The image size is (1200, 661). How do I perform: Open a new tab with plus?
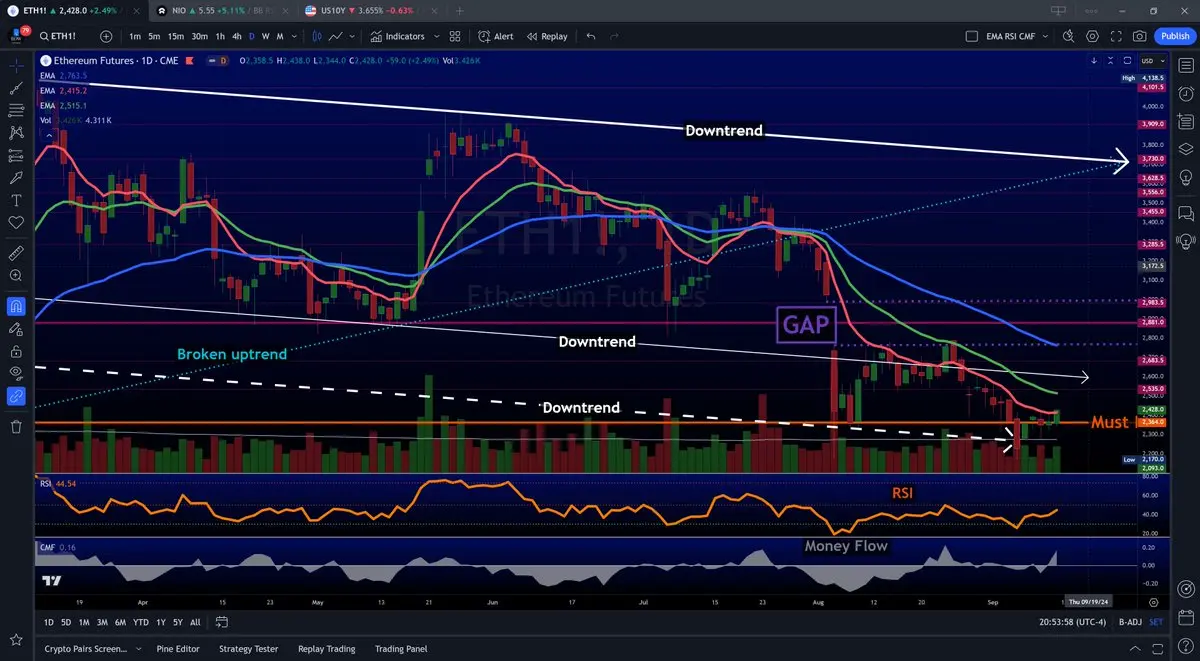coord(459,10)
